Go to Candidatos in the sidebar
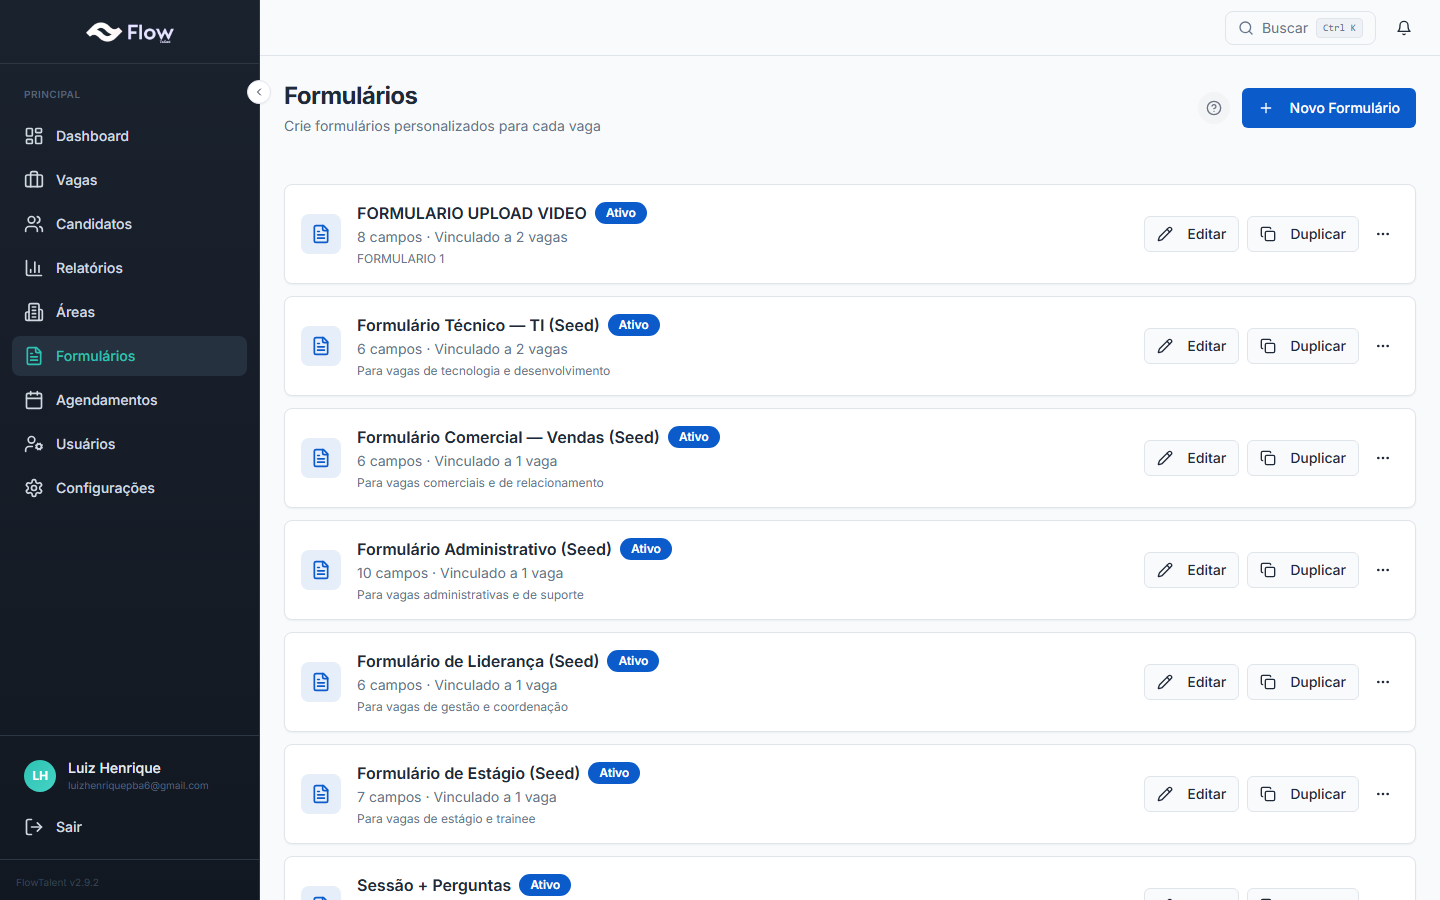Viewport: 1440px width, 900px height. (94, 224)
